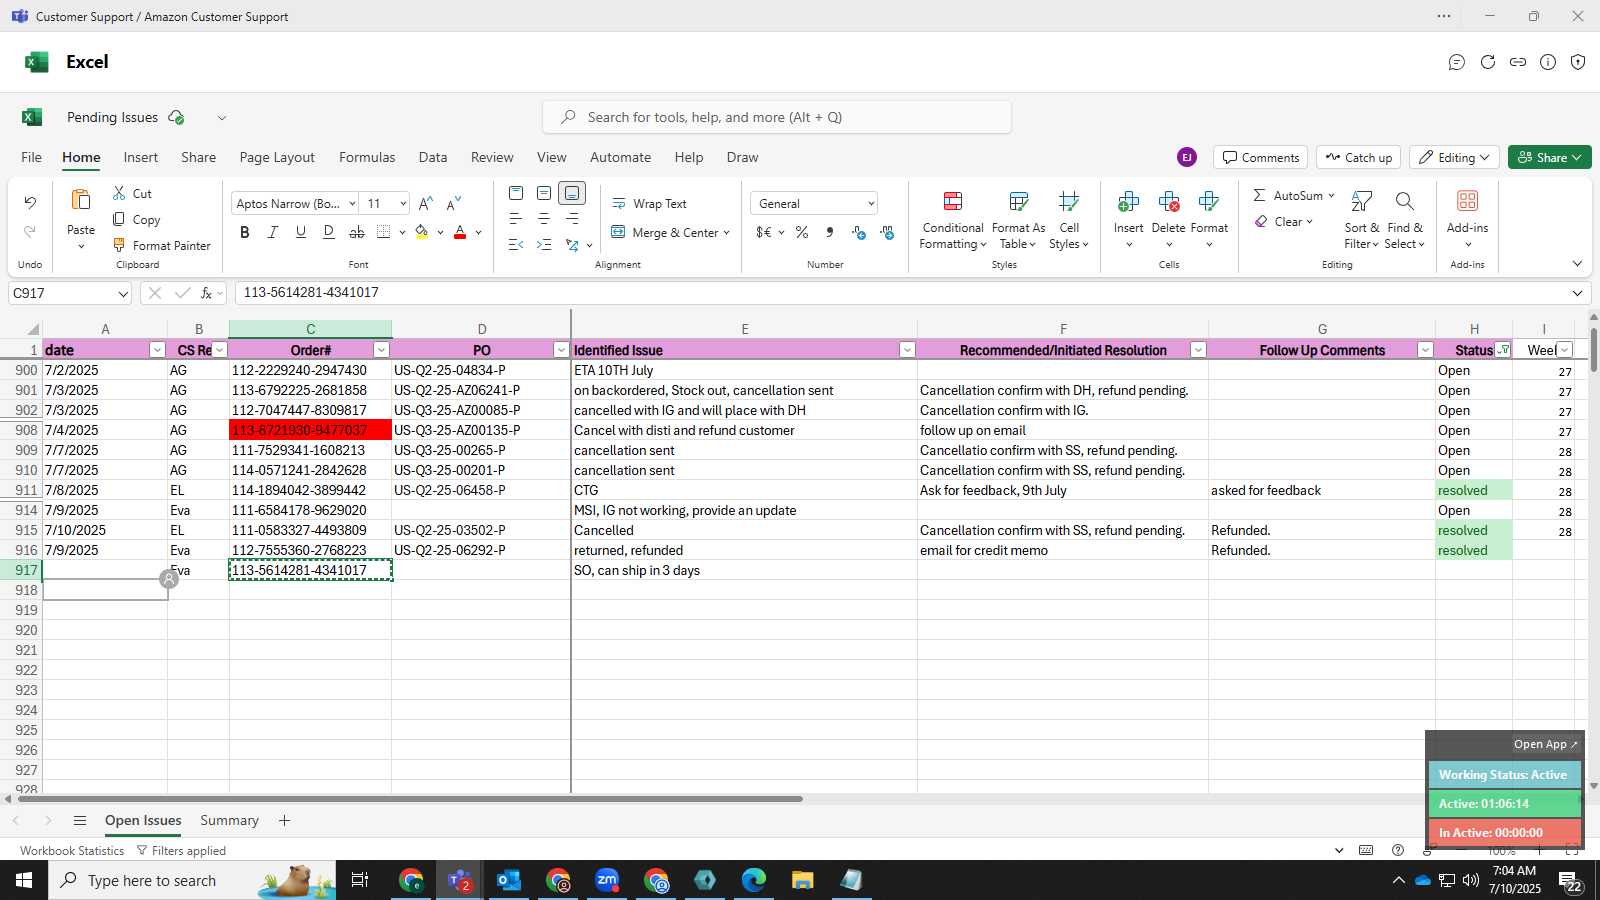This screenshot has width=1600, height=900.
Task: Click the Copy command
Action: 136,219
